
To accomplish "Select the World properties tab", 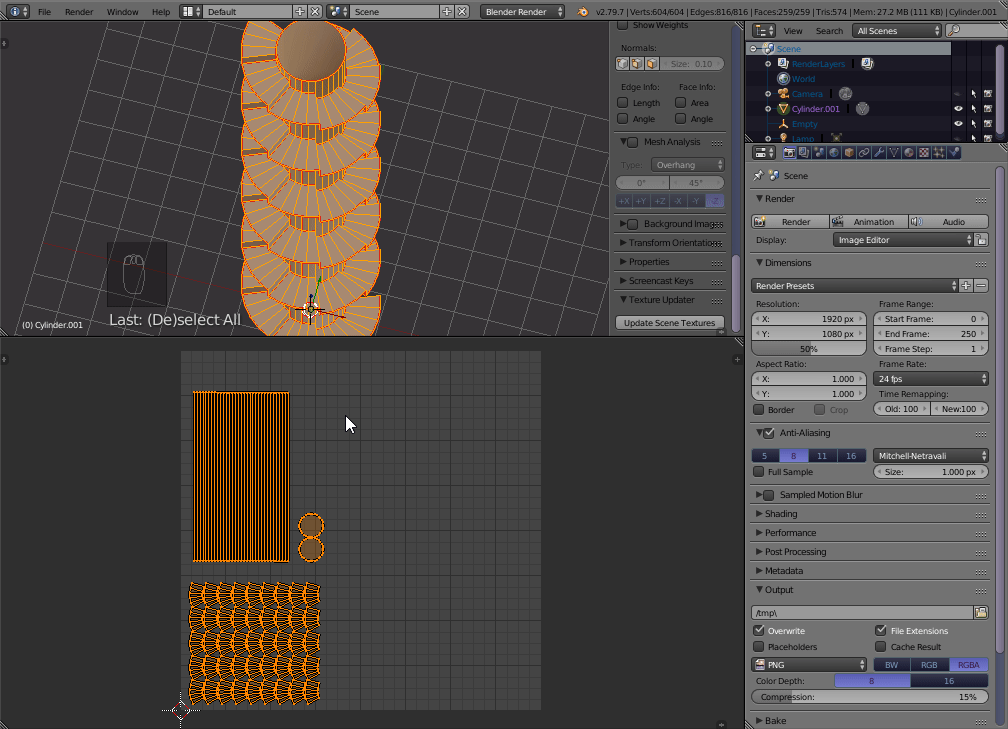I will pyautogui.click(x=834, y=152).
